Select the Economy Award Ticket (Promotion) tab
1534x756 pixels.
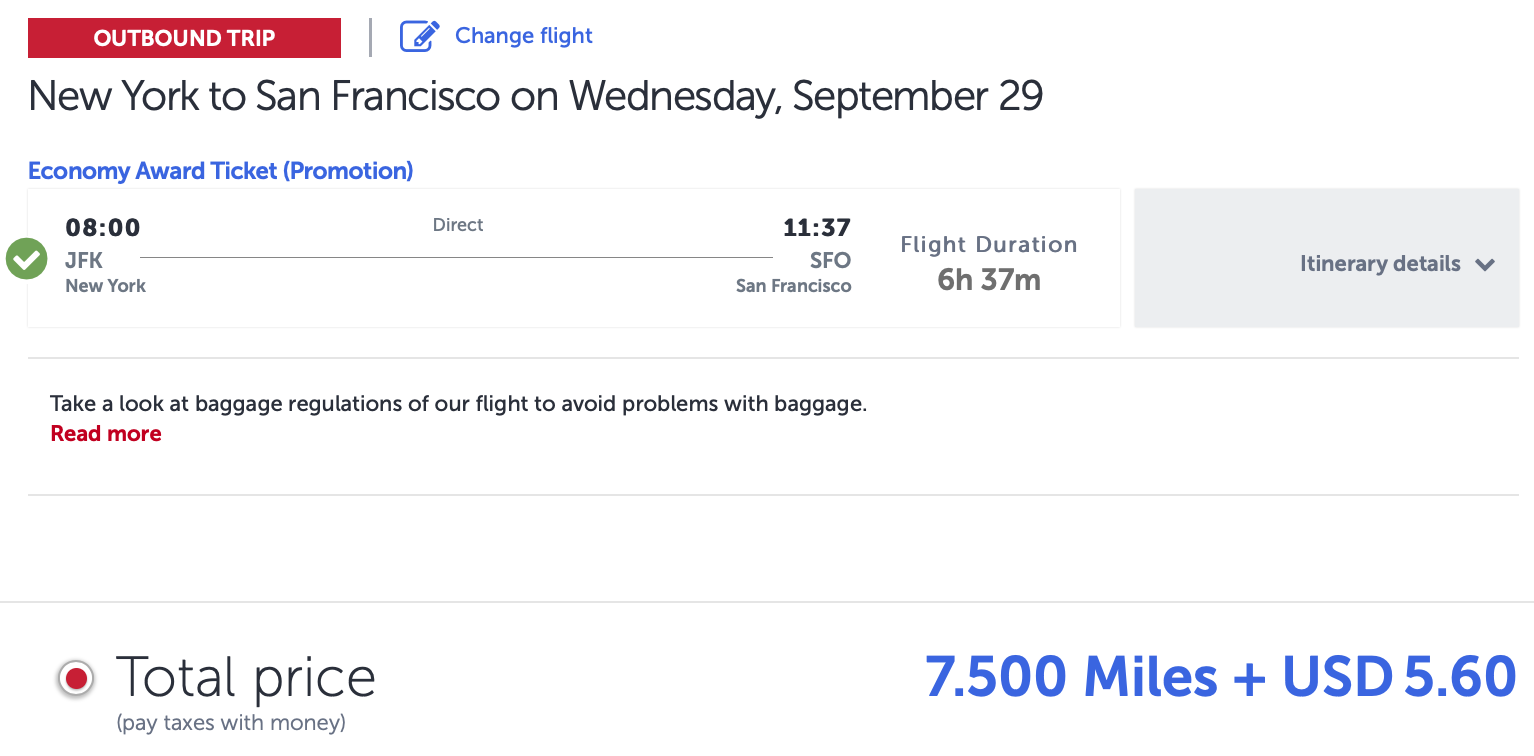click(220, 170)
